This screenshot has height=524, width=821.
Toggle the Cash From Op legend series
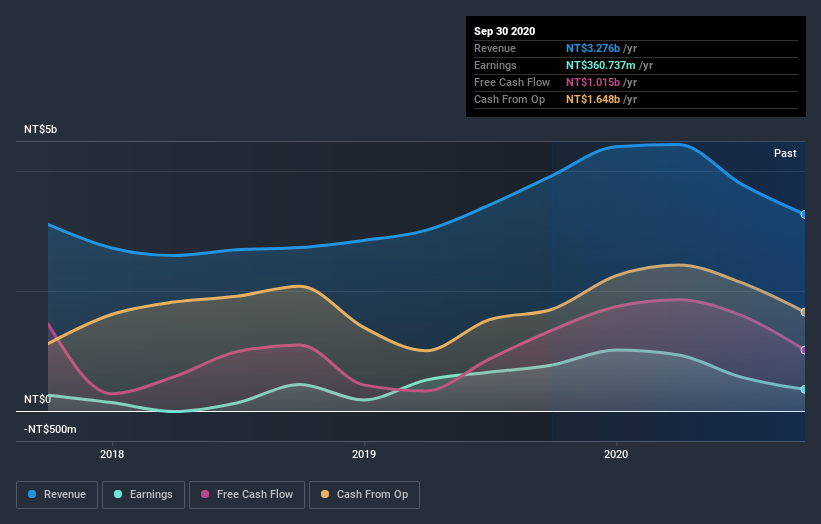click(364, 495)
